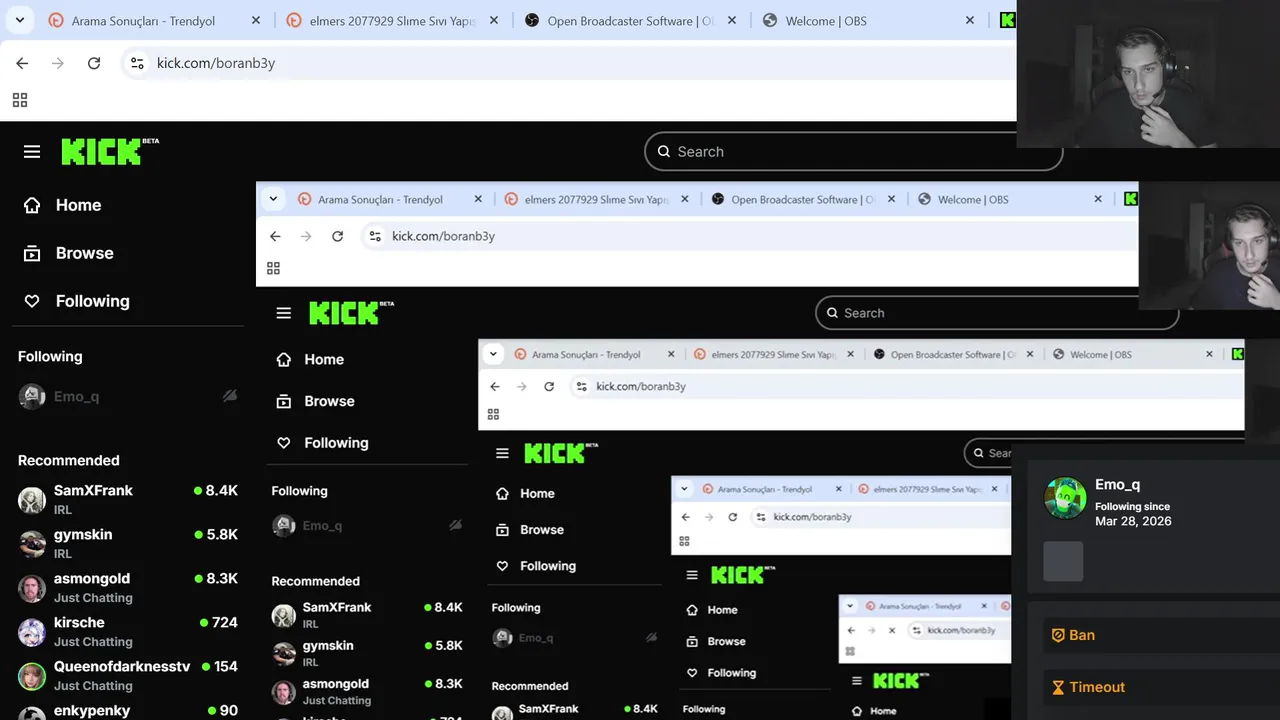
Task: Close the outermost elmers 2077929 Slime tab
Action: pos(494,20)
